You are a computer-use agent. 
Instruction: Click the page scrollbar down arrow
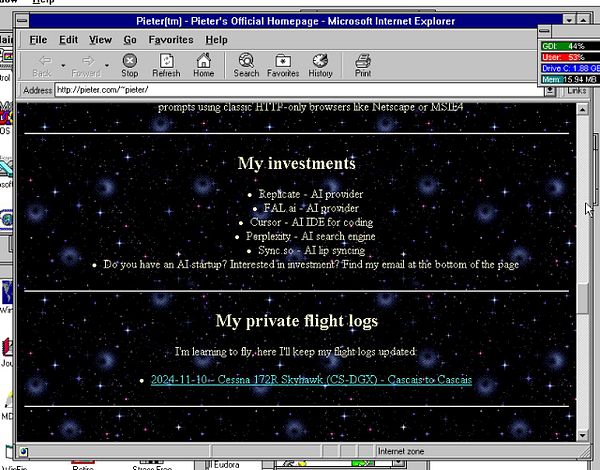[582, 435]
